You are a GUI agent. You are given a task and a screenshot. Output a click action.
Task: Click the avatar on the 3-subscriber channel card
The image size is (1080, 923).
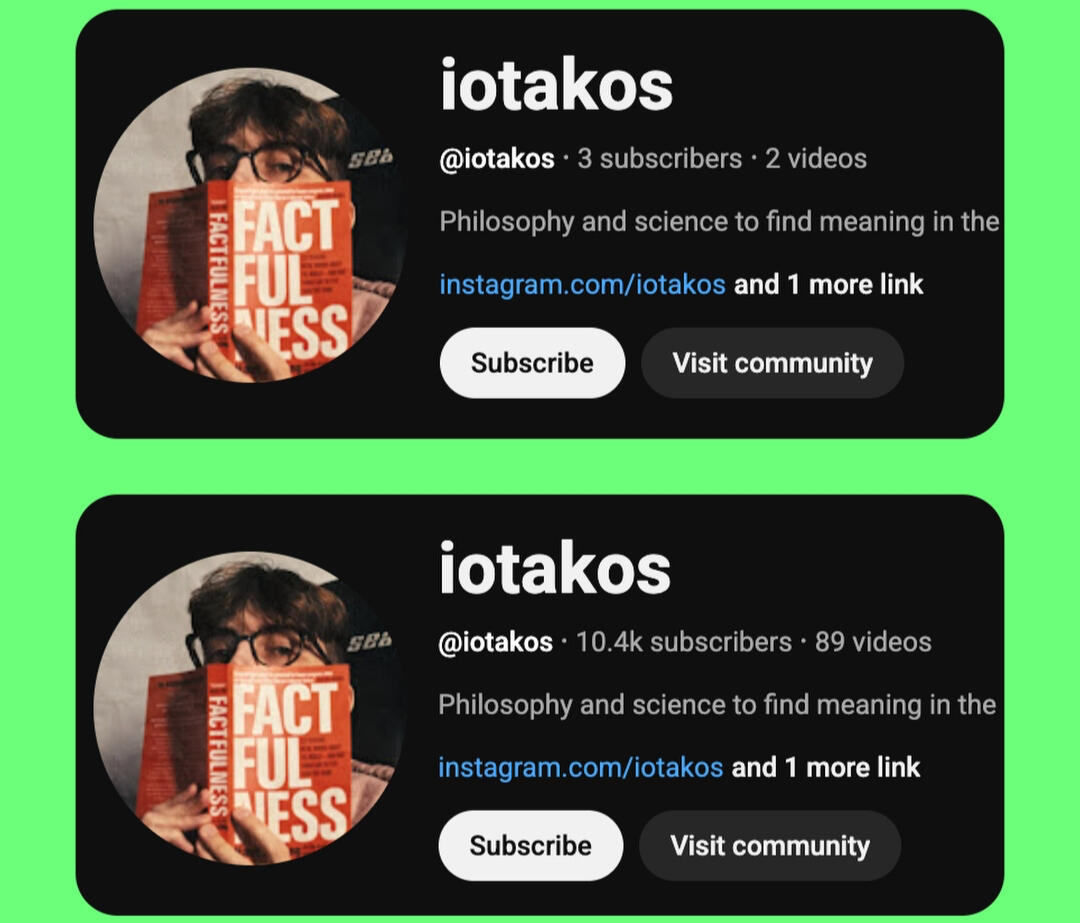pyautogui.click(x=249, y=225)
